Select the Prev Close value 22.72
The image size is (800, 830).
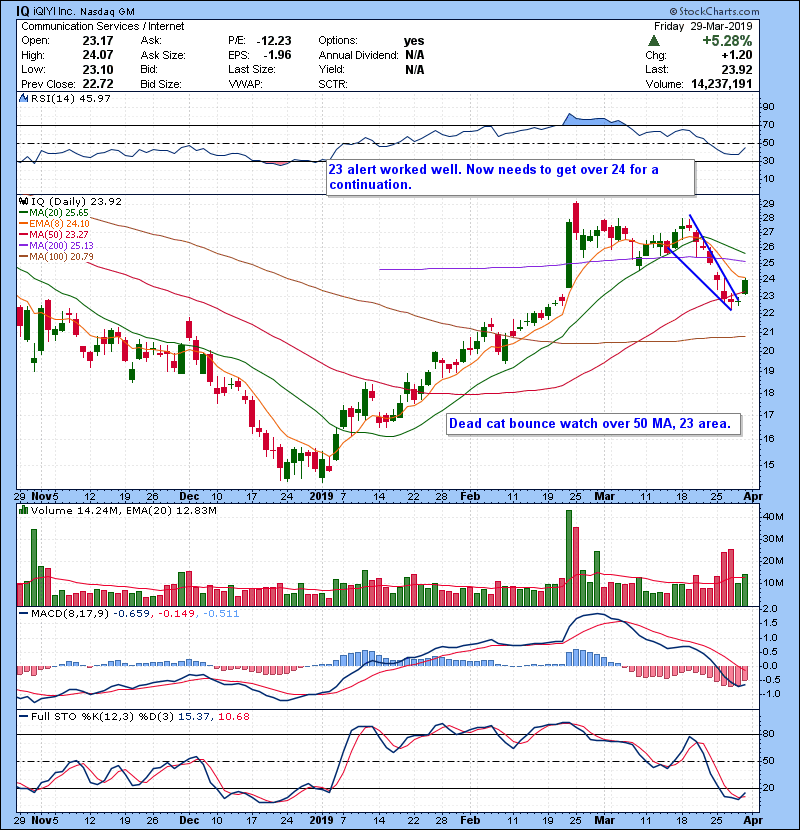pyautogui.click(x=97, y=84)
